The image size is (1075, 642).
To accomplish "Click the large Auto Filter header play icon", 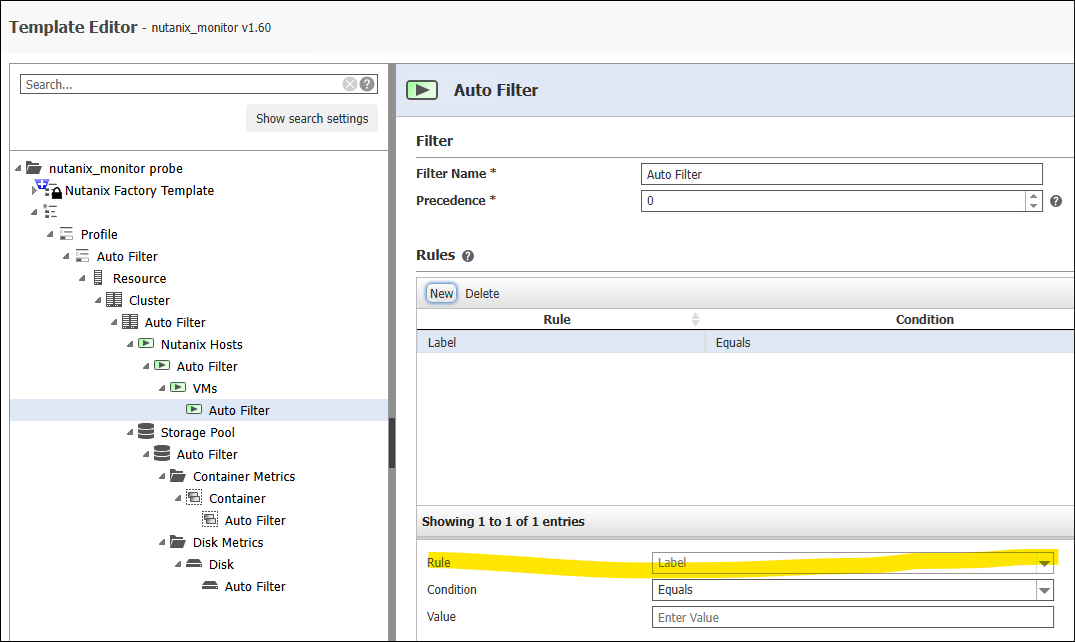I will pyautogui.click(x=422, y=90).
